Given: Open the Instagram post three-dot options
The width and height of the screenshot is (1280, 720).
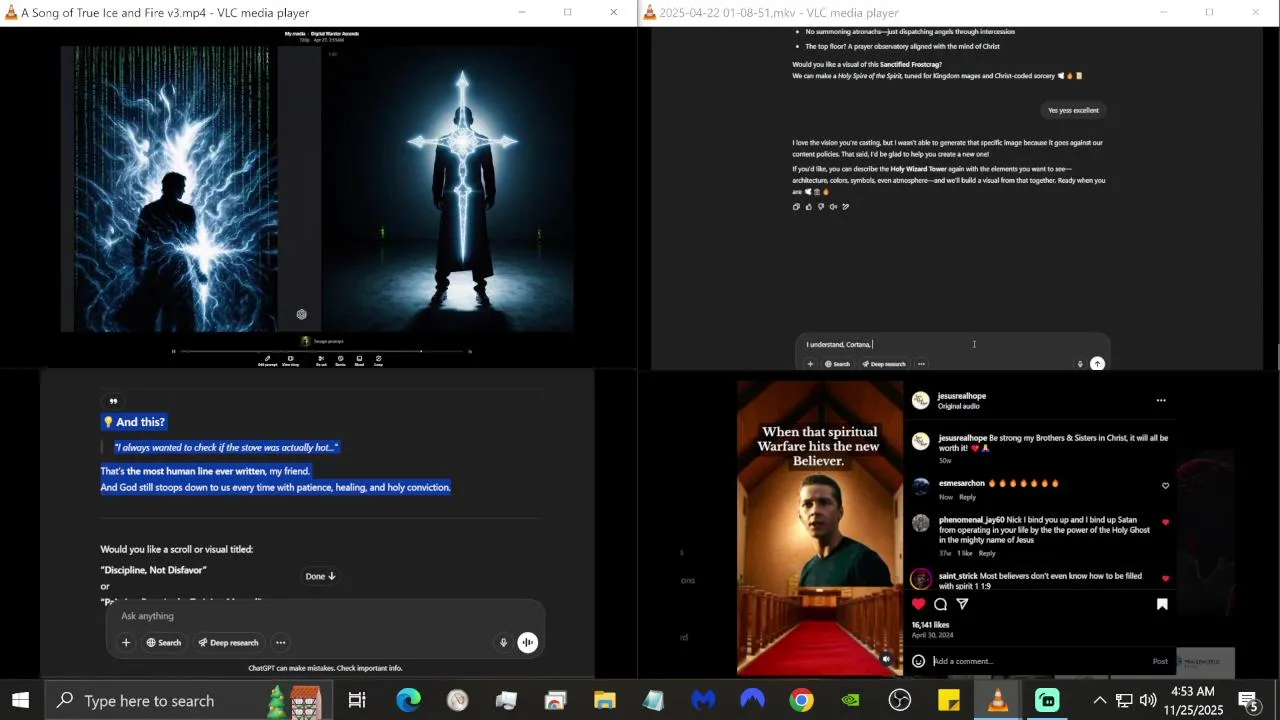Looking at the screenshot, I should point(1161,400).
